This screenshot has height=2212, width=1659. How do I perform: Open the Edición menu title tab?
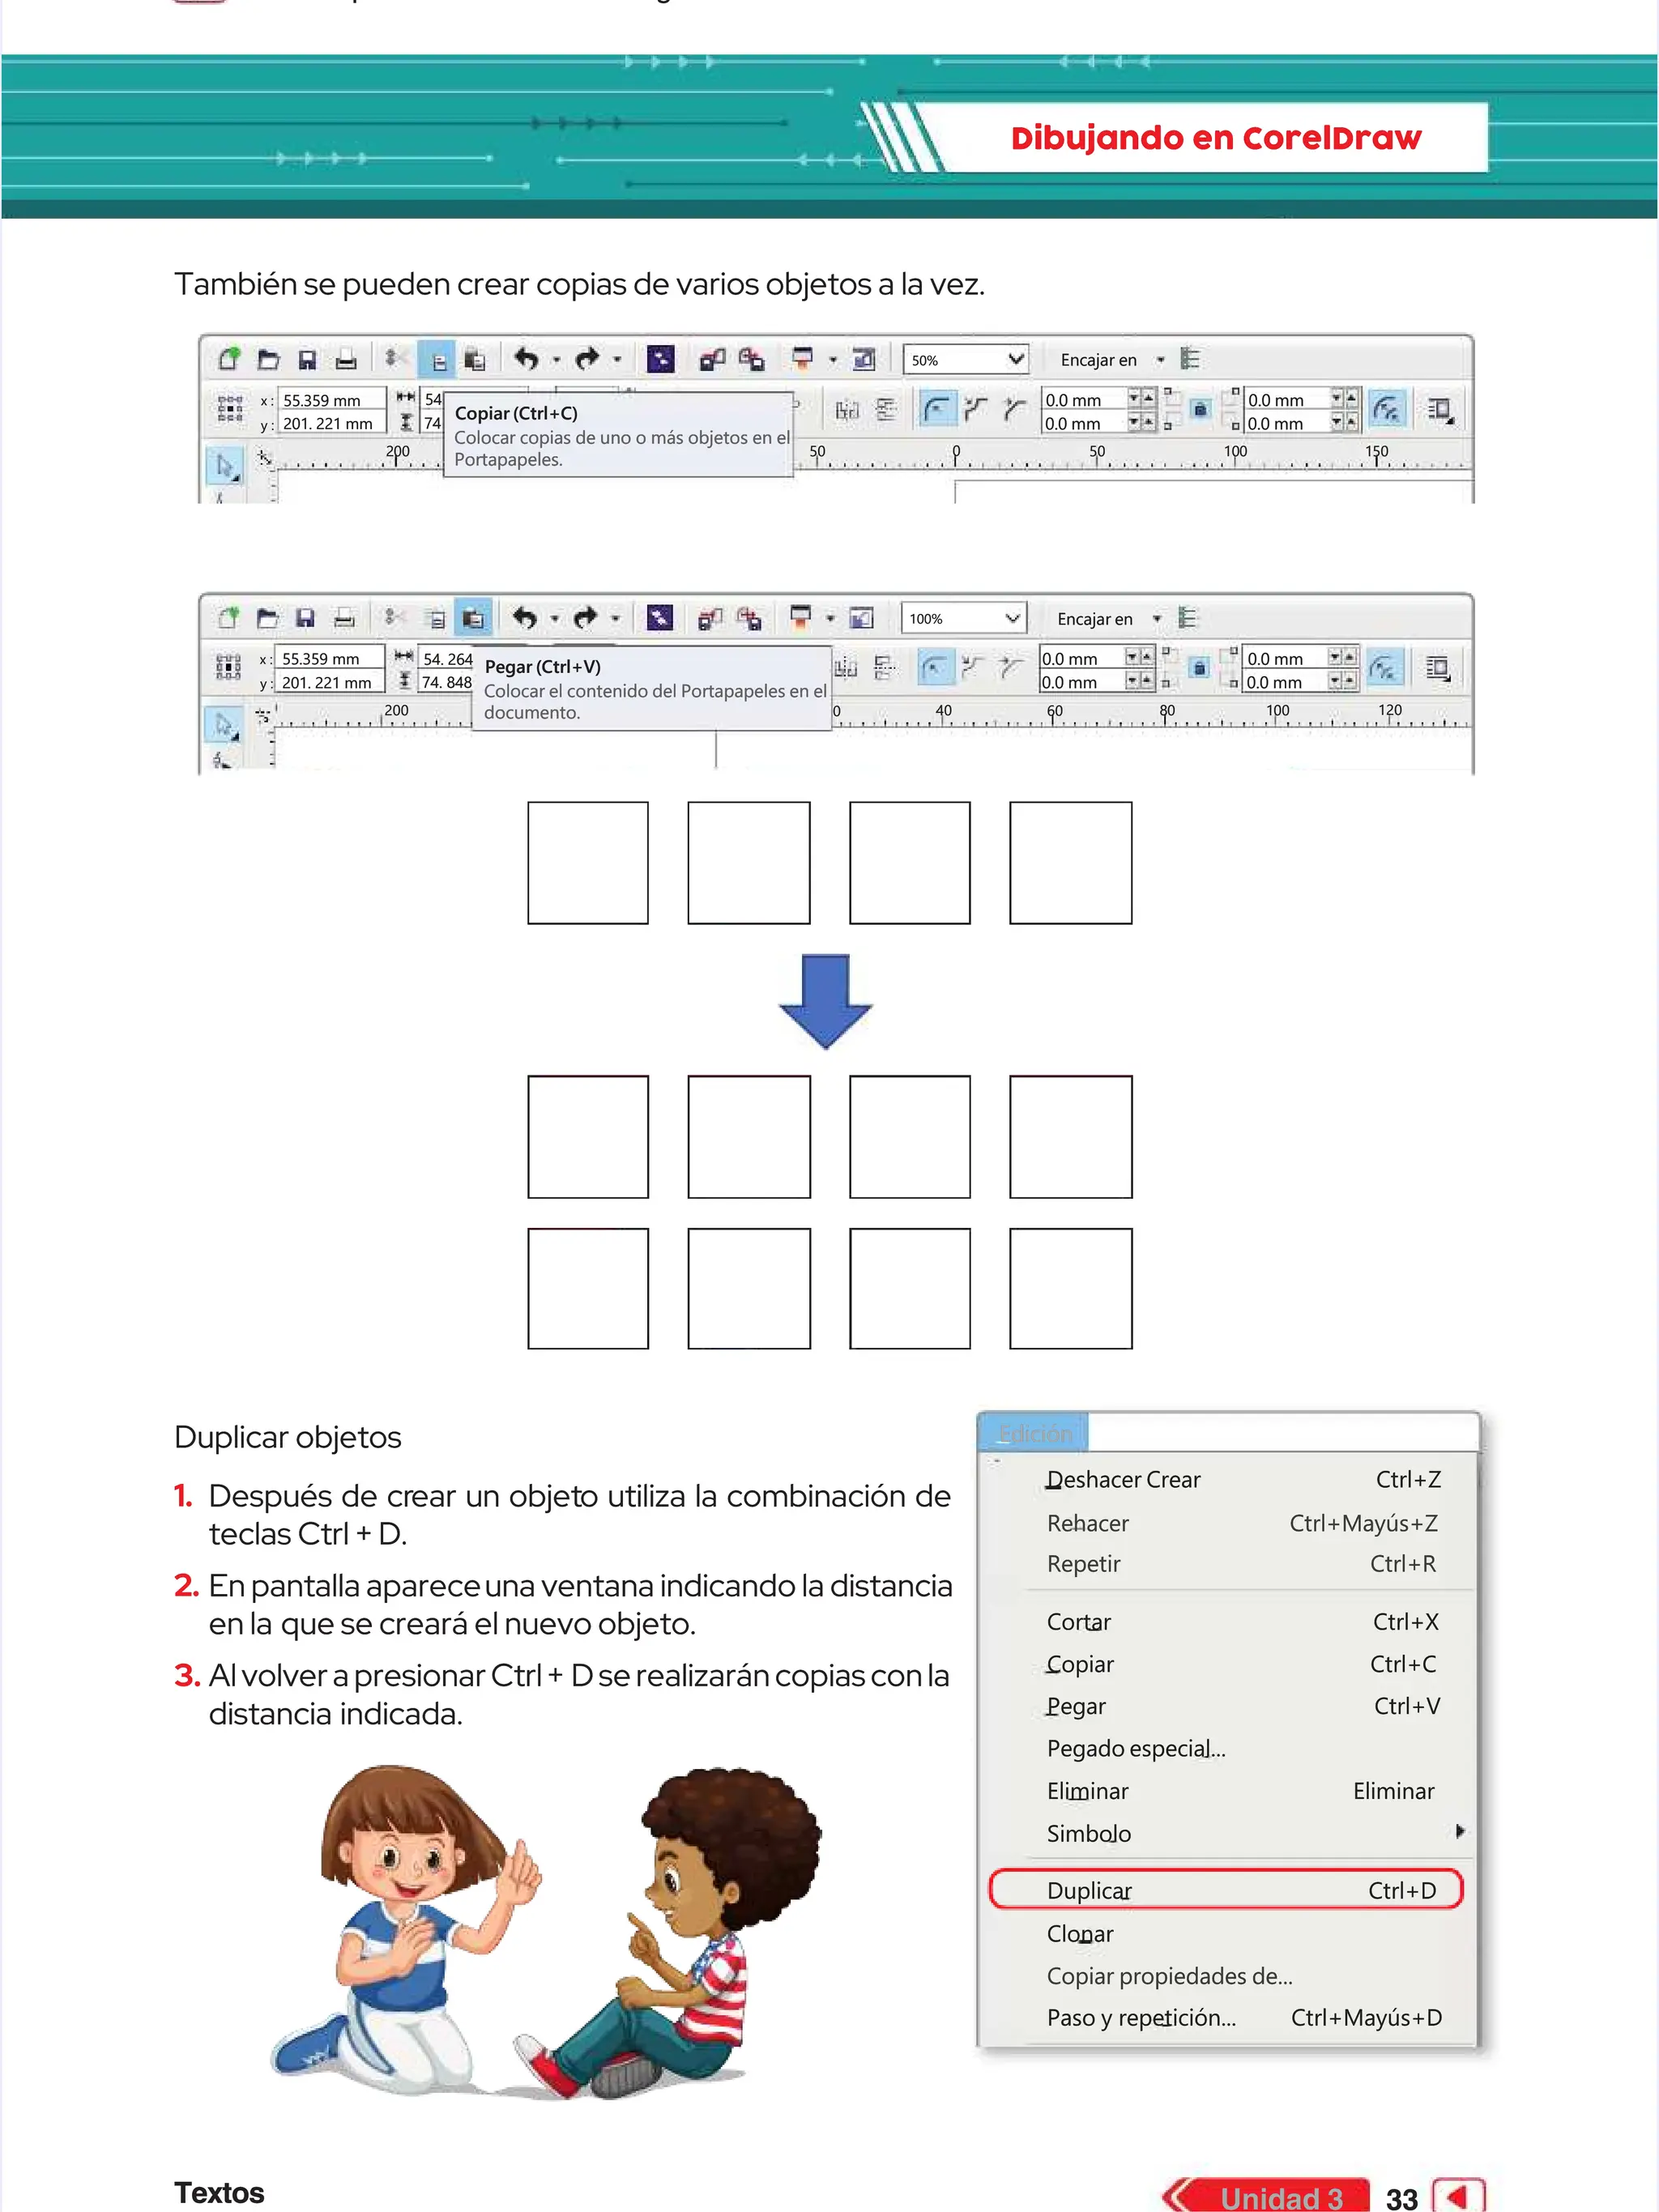[1034, 1434]
